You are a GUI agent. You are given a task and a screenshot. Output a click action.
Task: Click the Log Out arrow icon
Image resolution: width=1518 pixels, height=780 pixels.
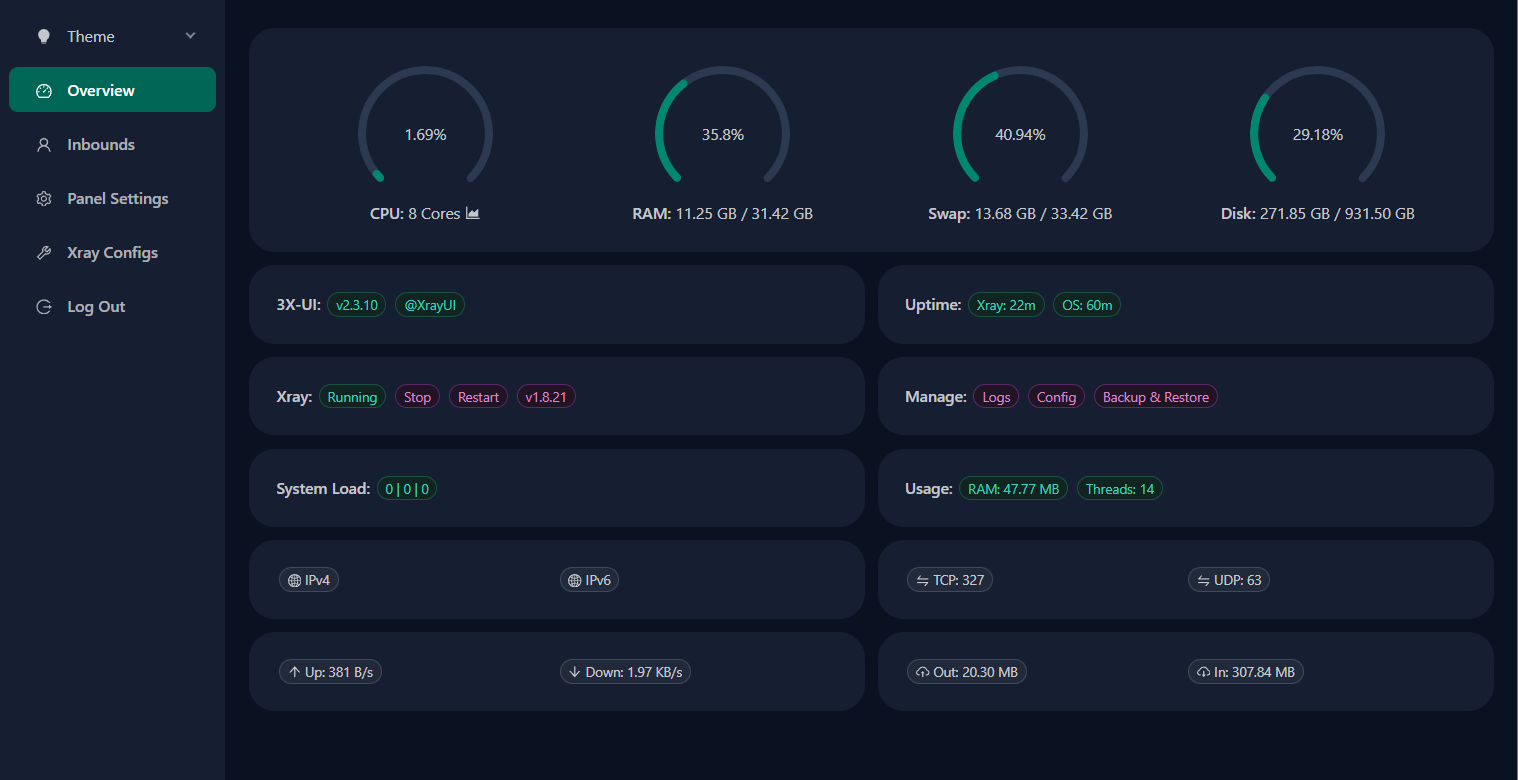[x=43, y=307]
